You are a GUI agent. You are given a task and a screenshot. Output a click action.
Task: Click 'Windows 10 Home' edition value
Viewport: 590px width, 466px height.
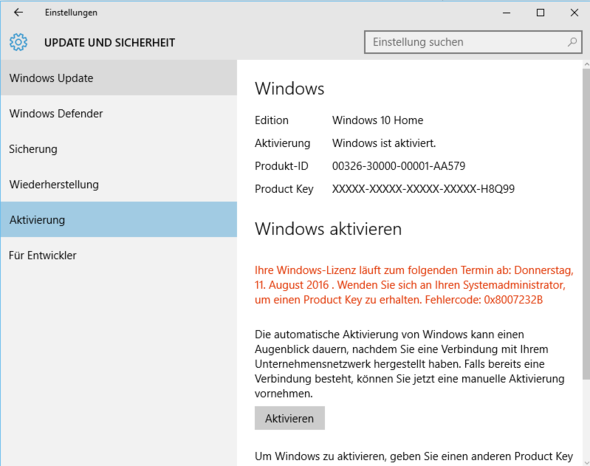click(x=377, y=120)
